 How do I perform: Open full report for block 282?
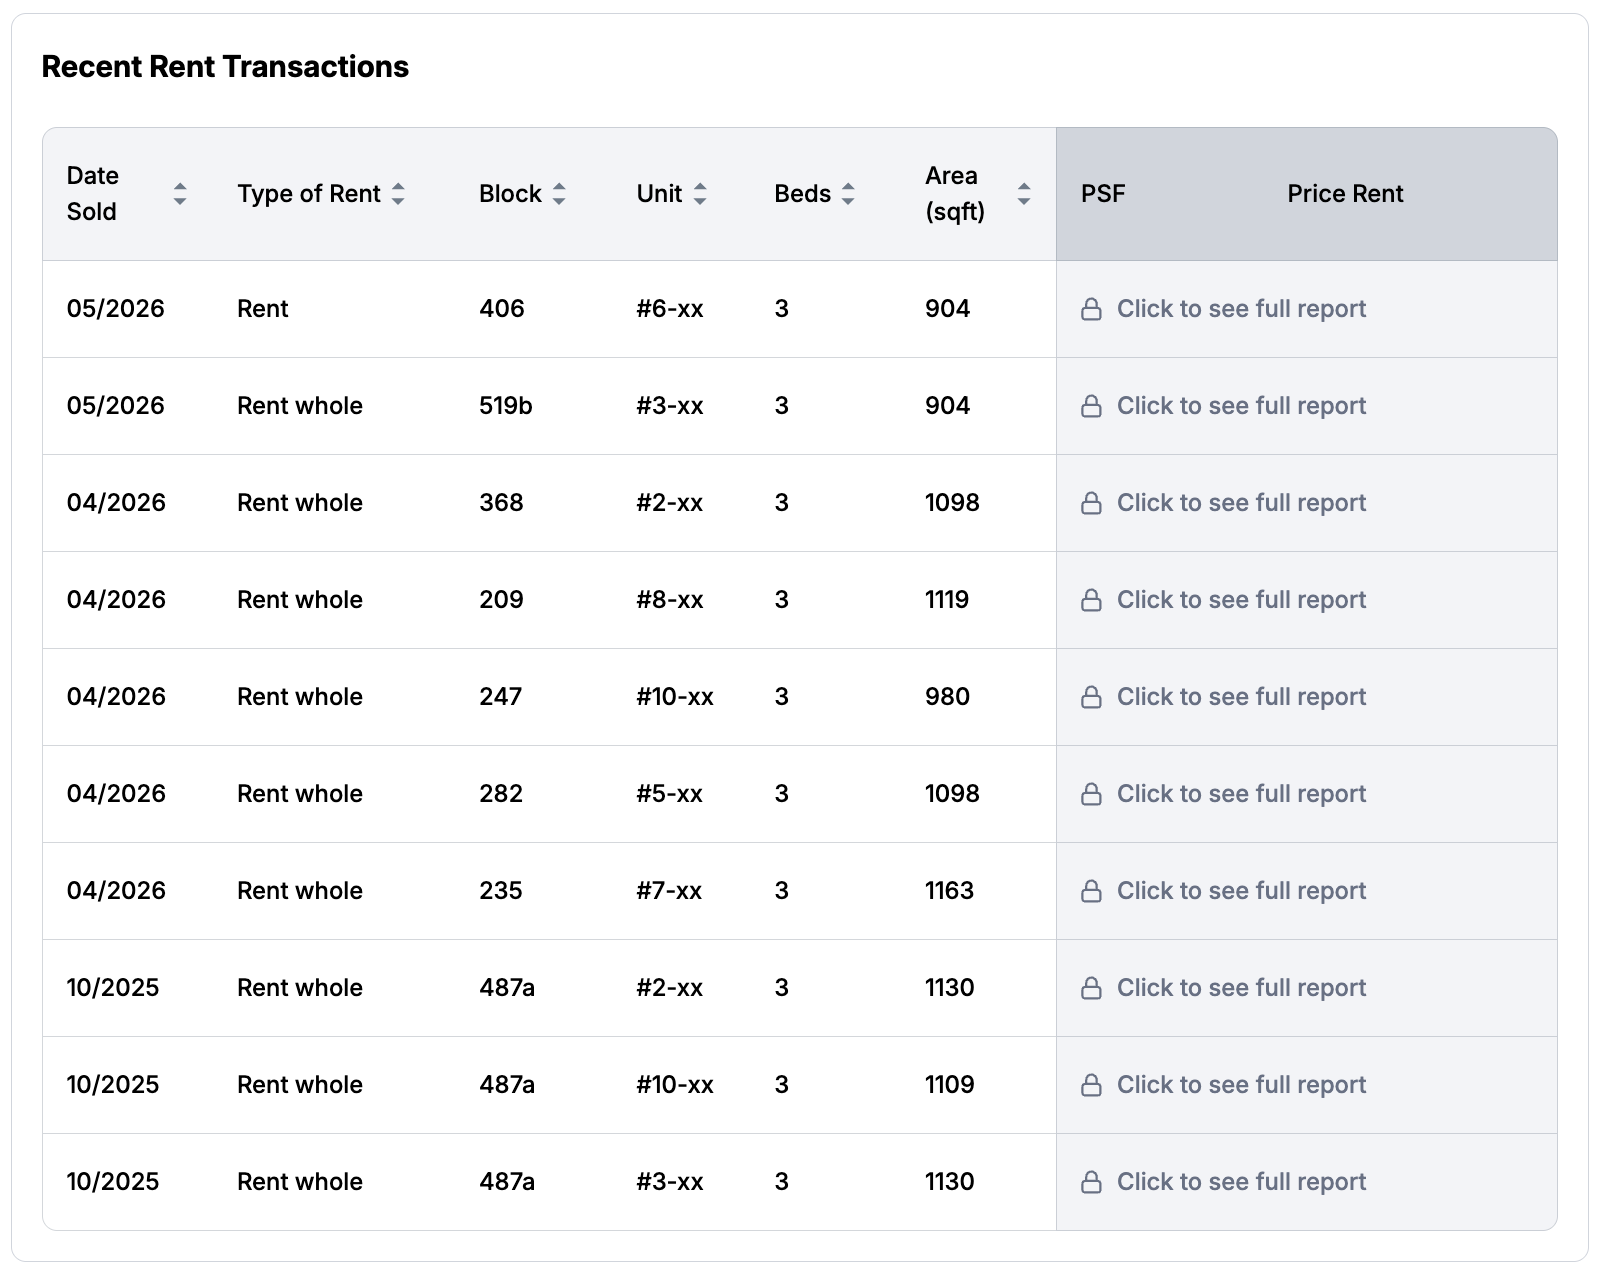point(1223,794)
